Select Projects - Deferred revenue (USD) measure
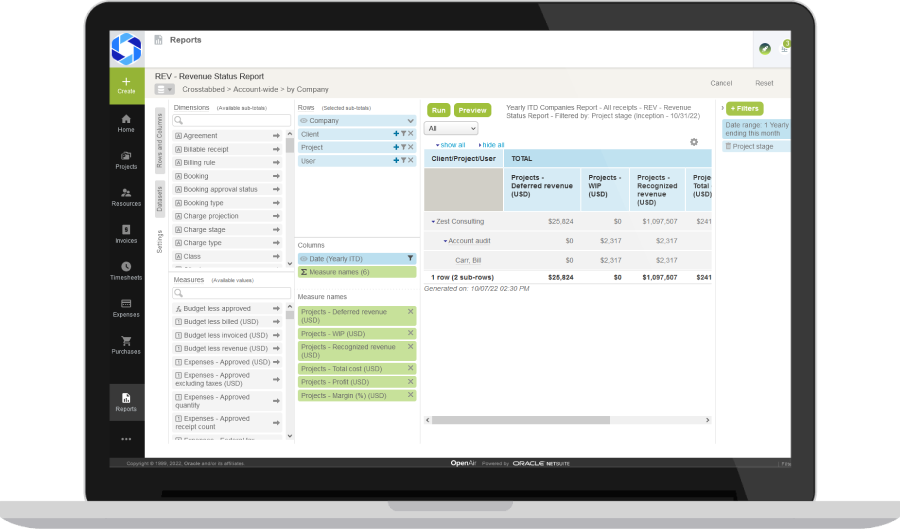This screenshot has height=529, width=900. click(356, 316)
